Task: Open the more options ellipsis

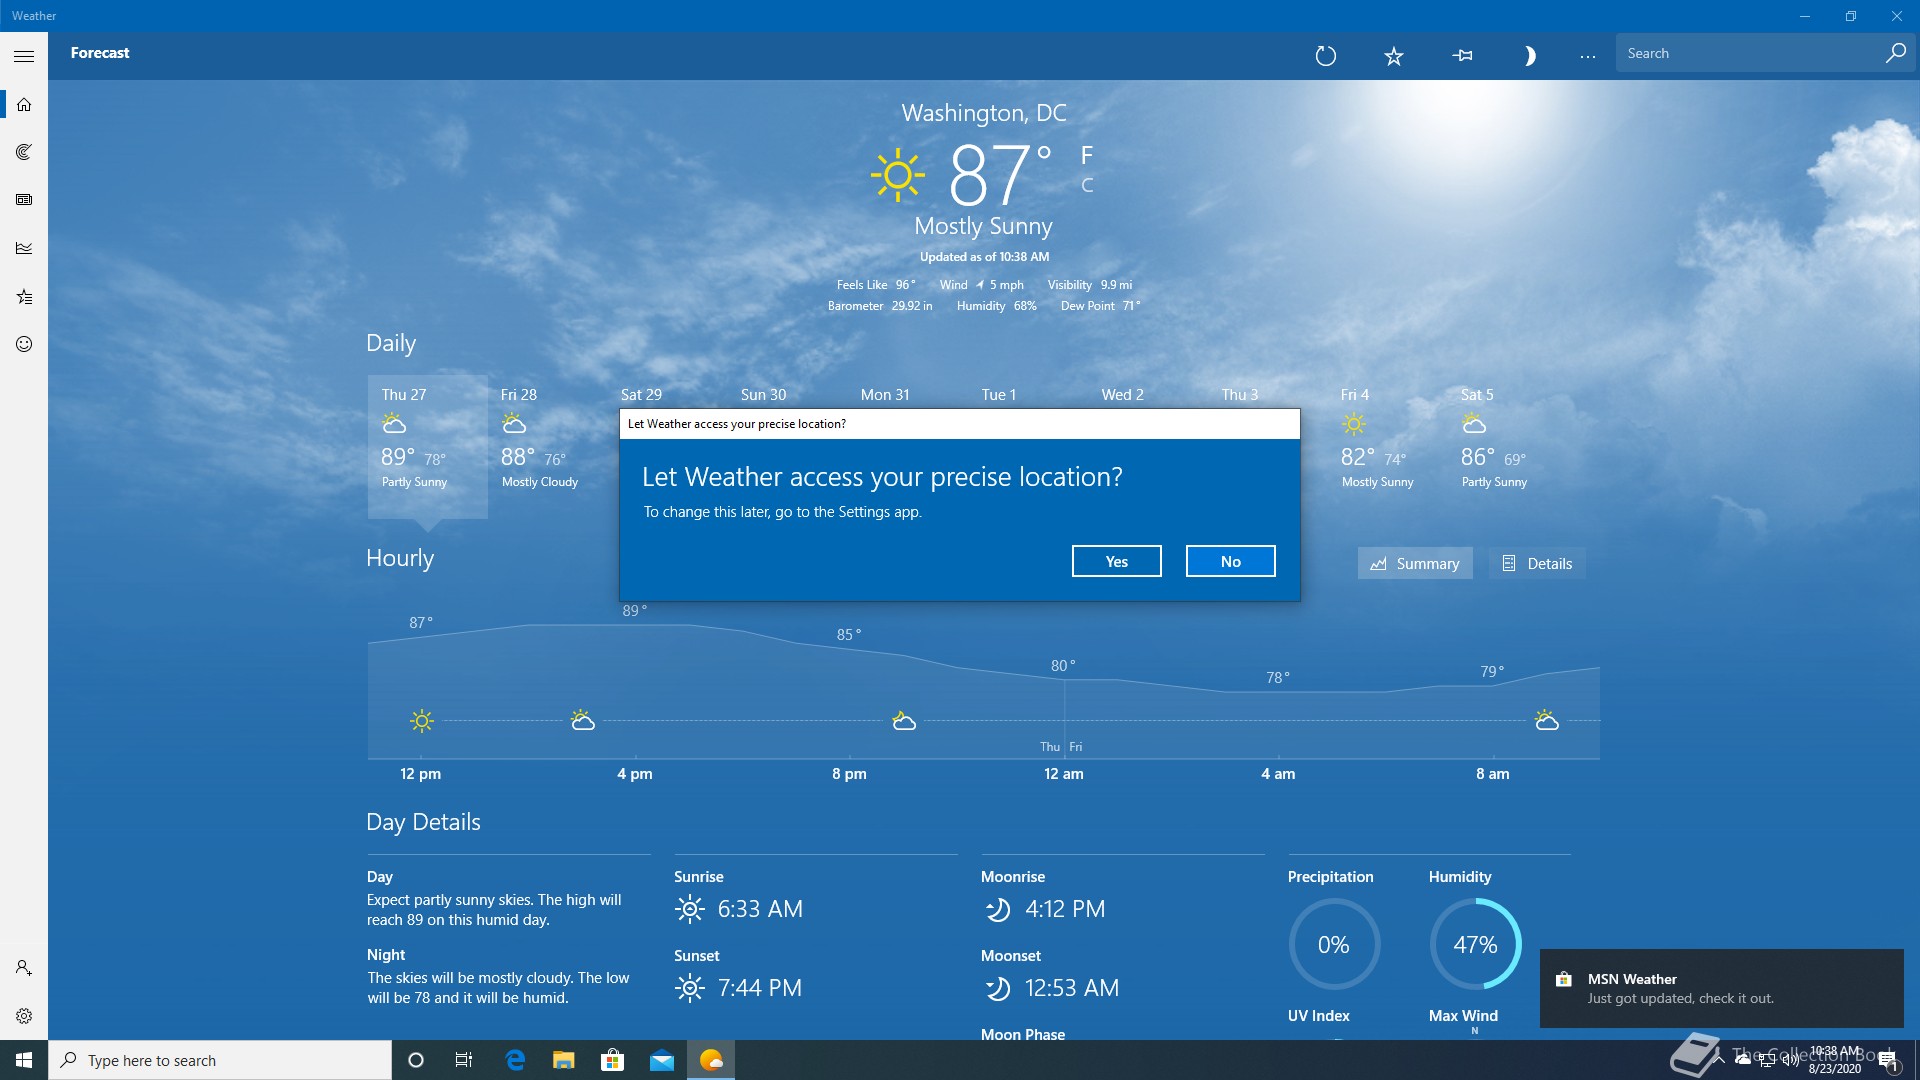Action: tap(1588, 56)
